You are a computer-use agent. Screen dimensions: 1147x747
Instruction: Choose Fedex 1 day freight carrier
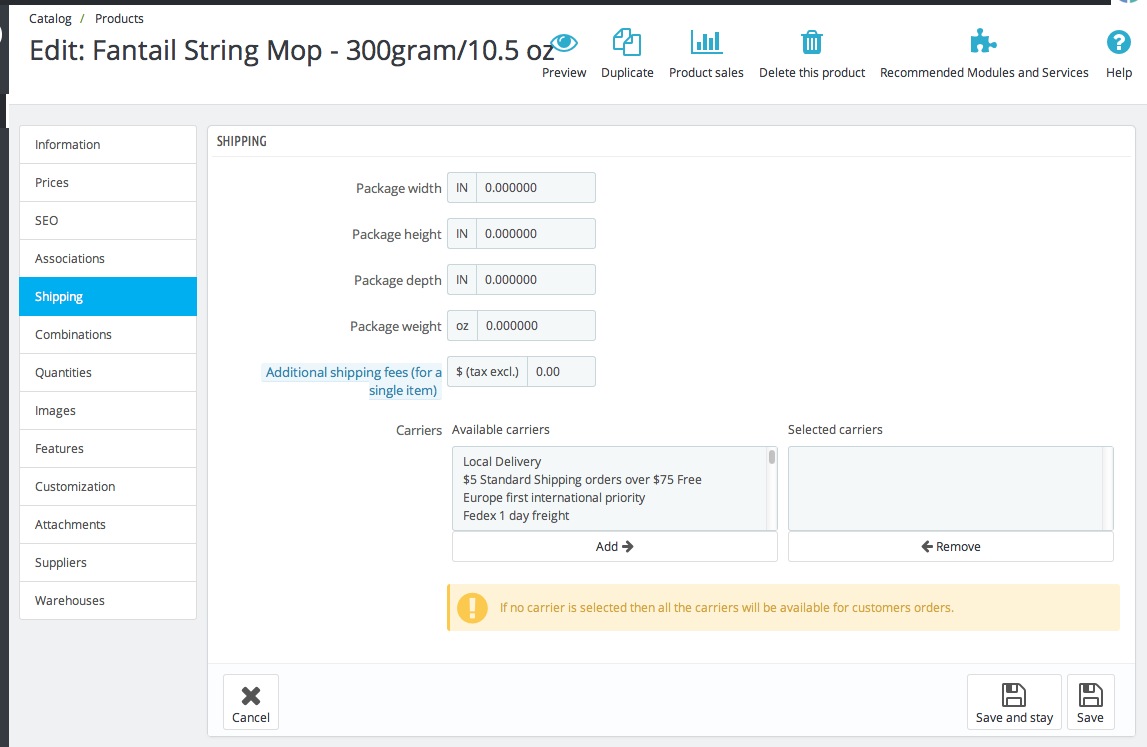click(516, 516)
